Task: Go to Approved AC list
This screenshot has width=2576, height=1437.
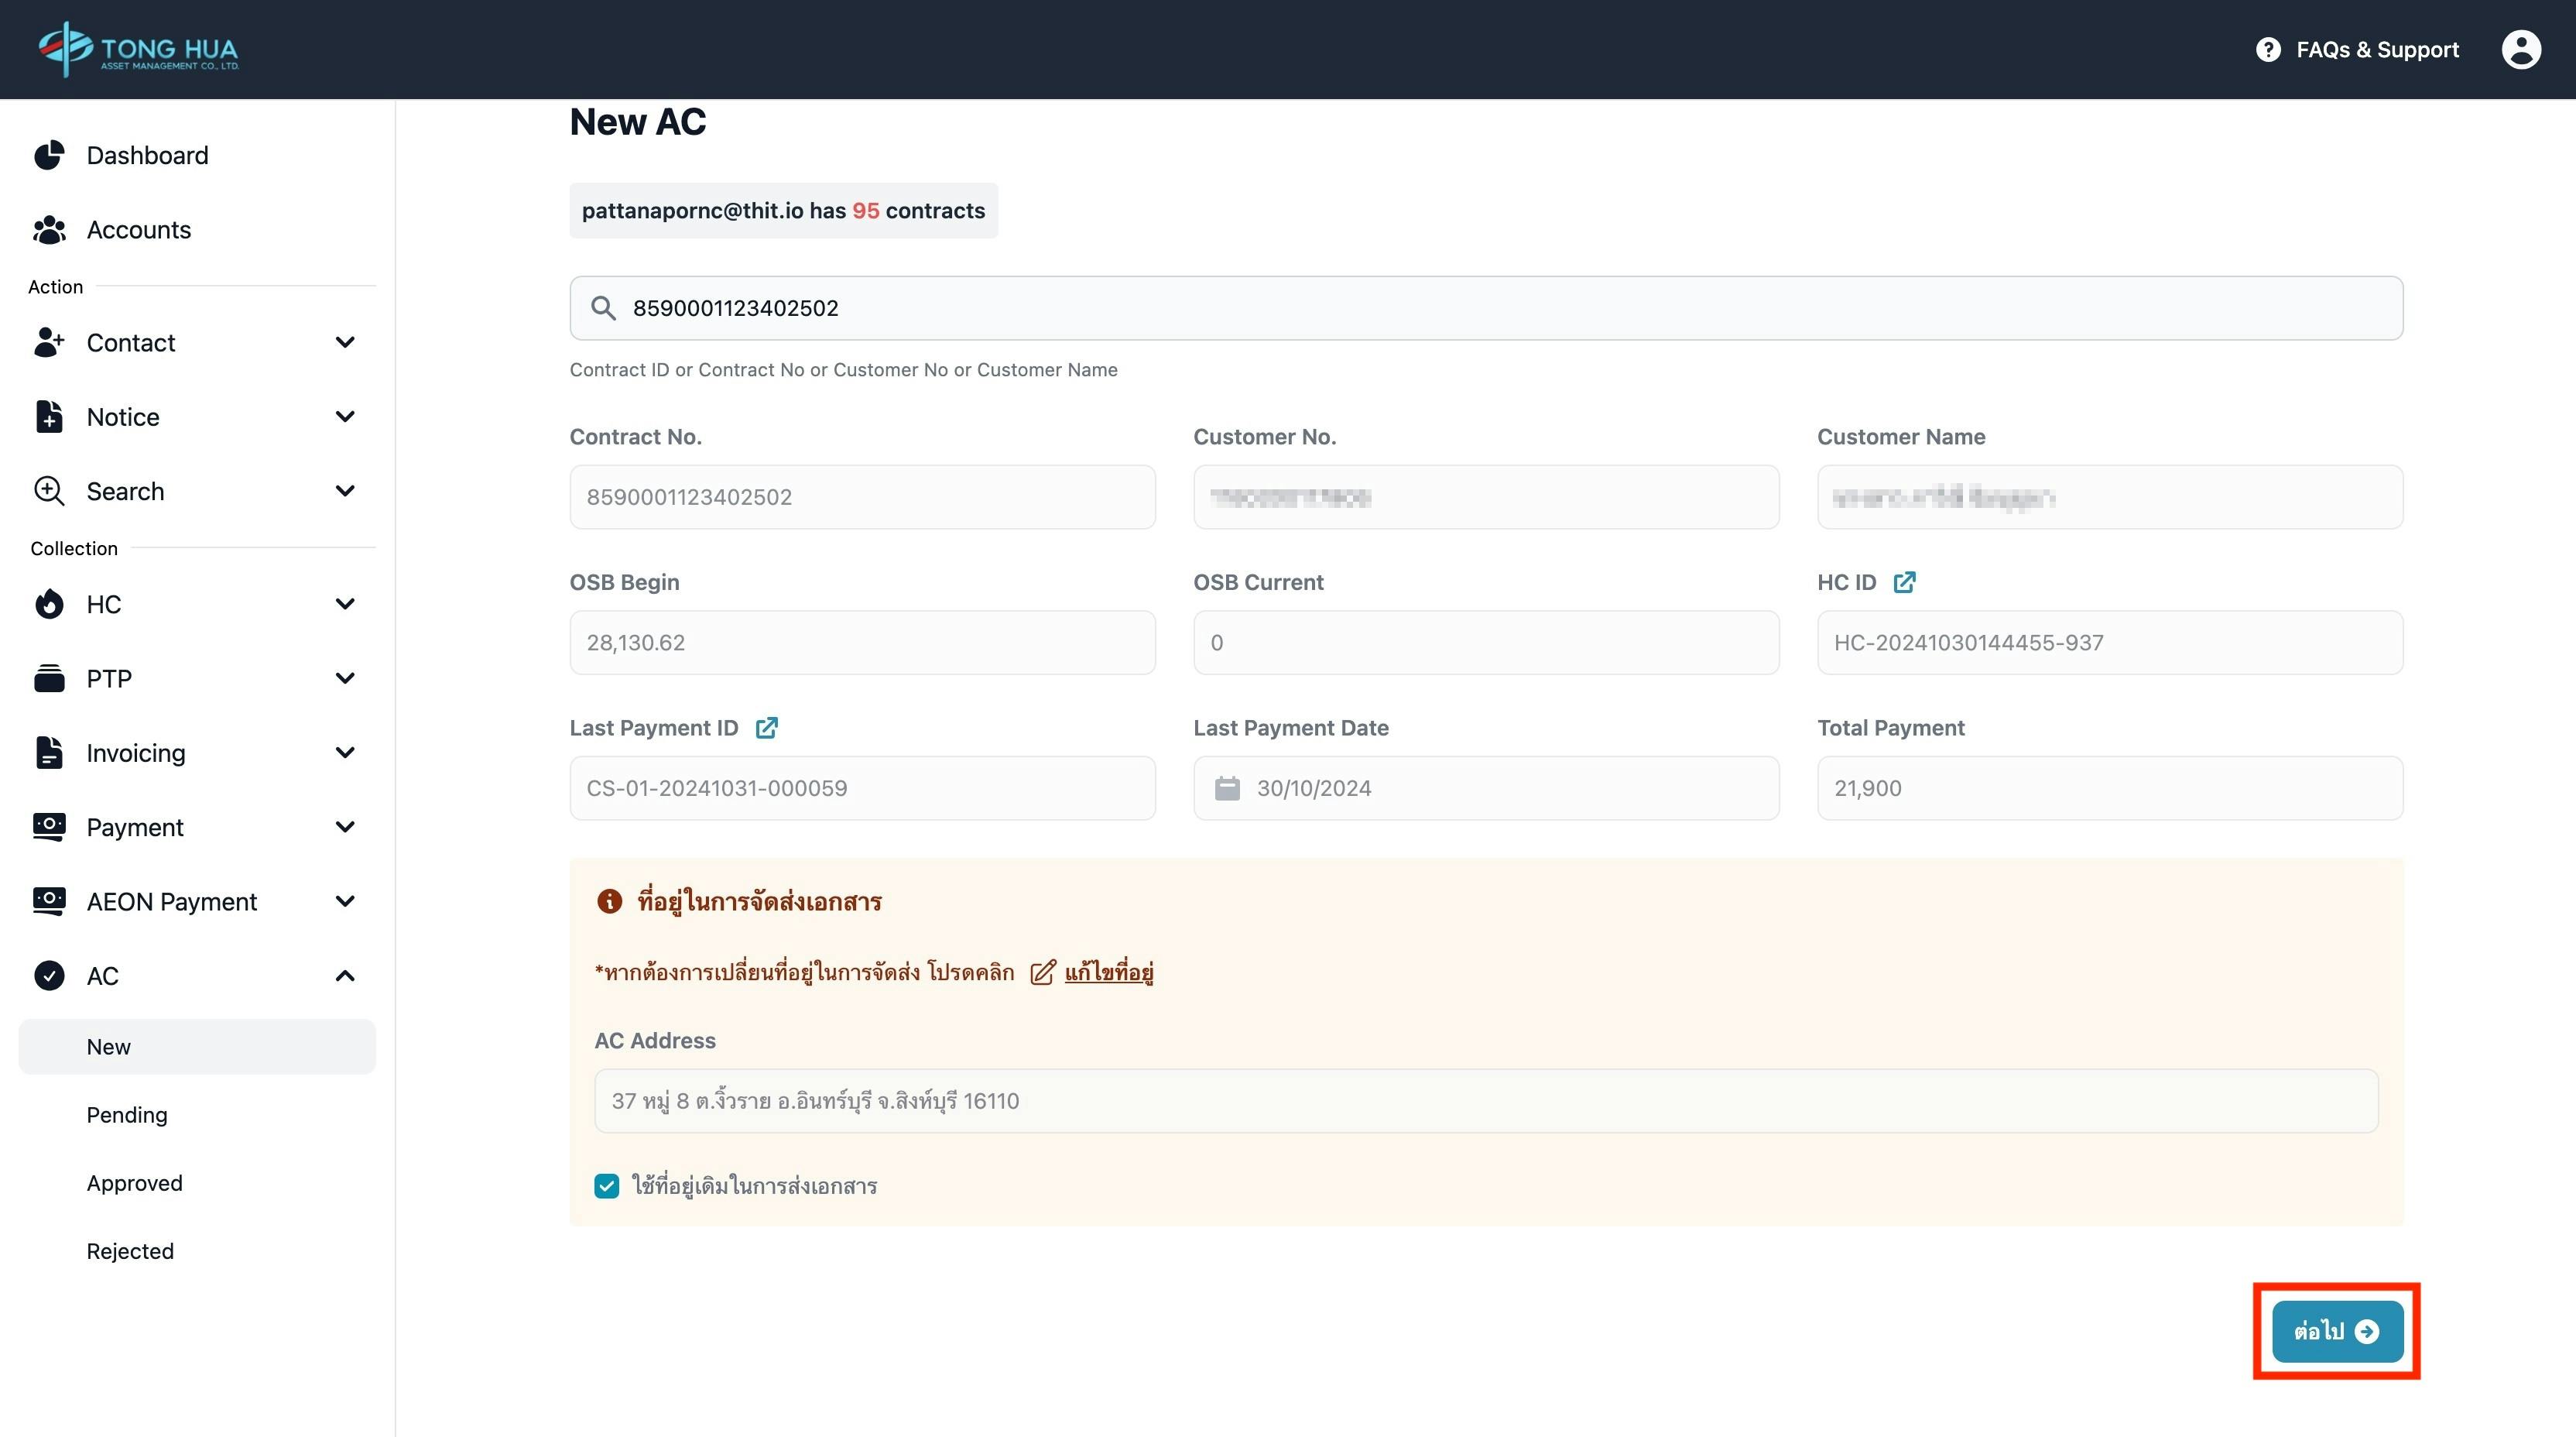Action: pos(135,1183)
